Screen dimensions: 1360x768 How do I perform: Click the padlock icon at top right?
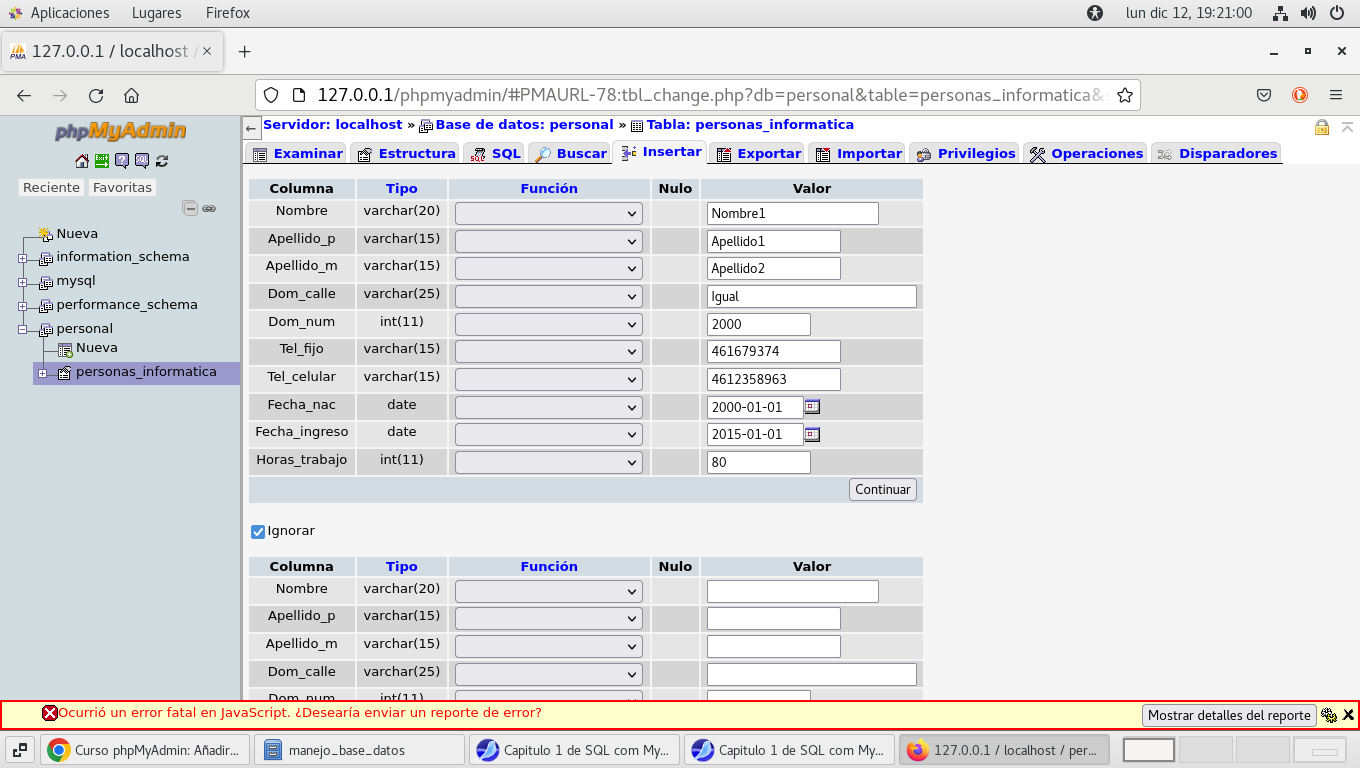pyautogui.click(x=1321, y=128)
